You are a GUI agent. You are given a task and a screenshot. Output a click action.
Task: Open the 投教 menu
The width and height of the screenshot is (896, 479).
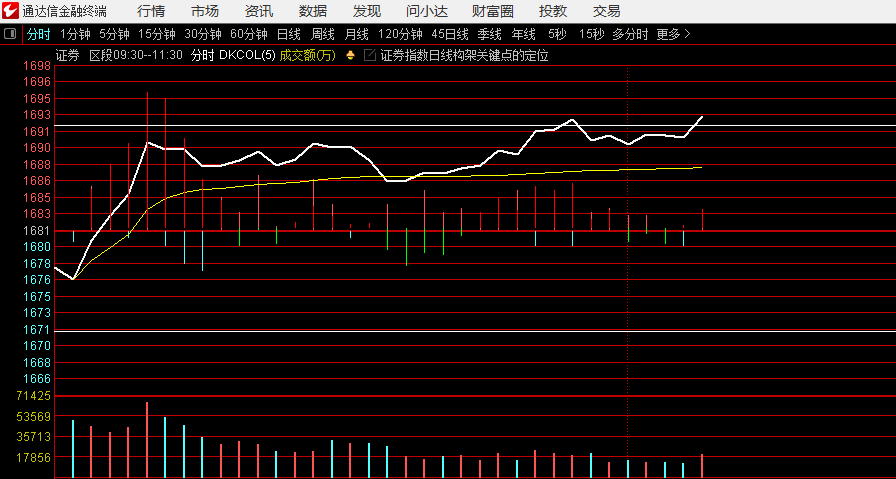pos(553,11)
